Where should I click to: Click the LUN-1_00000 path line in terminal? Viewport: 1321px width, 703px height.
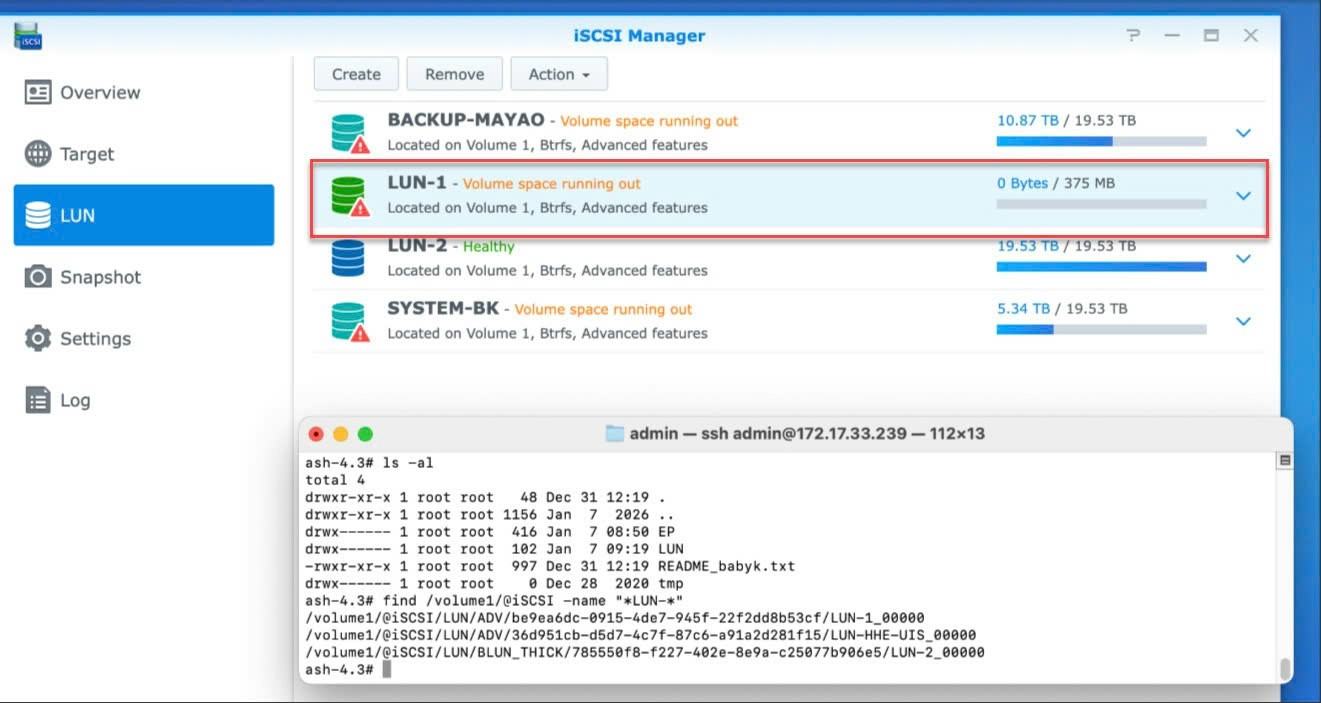(x=615, y=618)
